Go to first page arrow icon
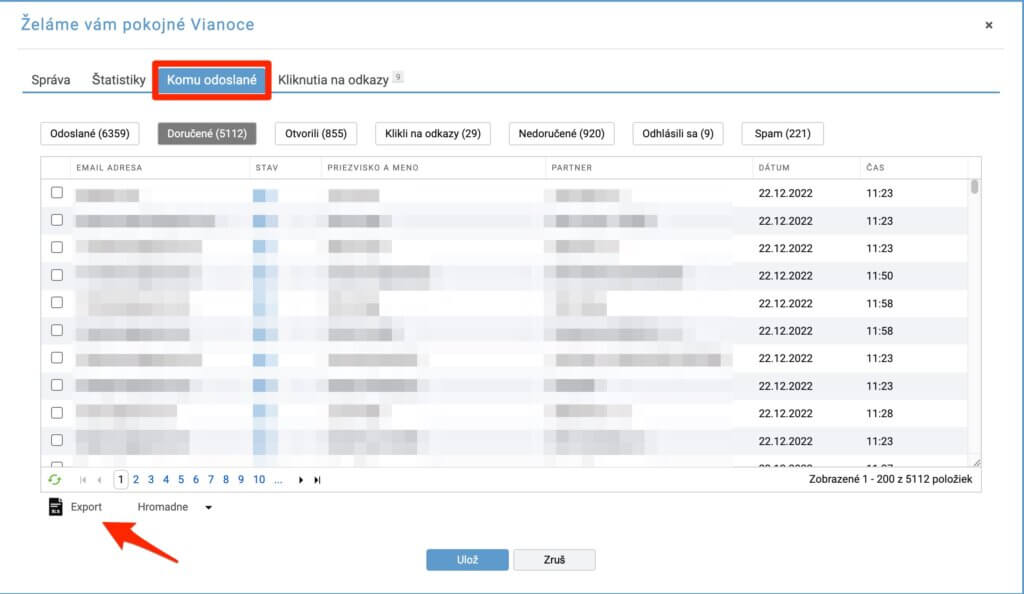Viewport: 1024px width, 594px height. tap(83, 480)
